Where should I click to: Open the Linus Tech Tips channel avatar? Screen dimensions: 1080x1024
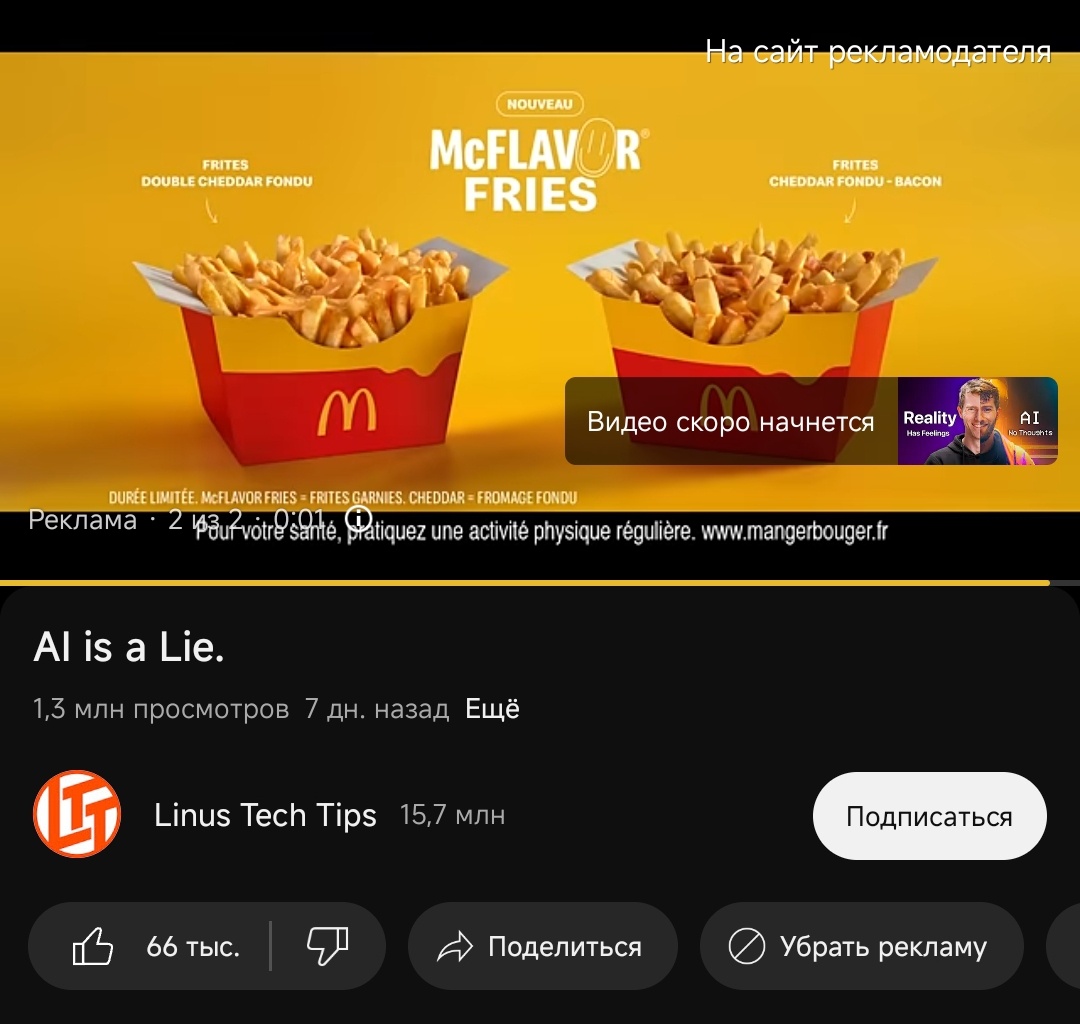[x=77, y=814]
